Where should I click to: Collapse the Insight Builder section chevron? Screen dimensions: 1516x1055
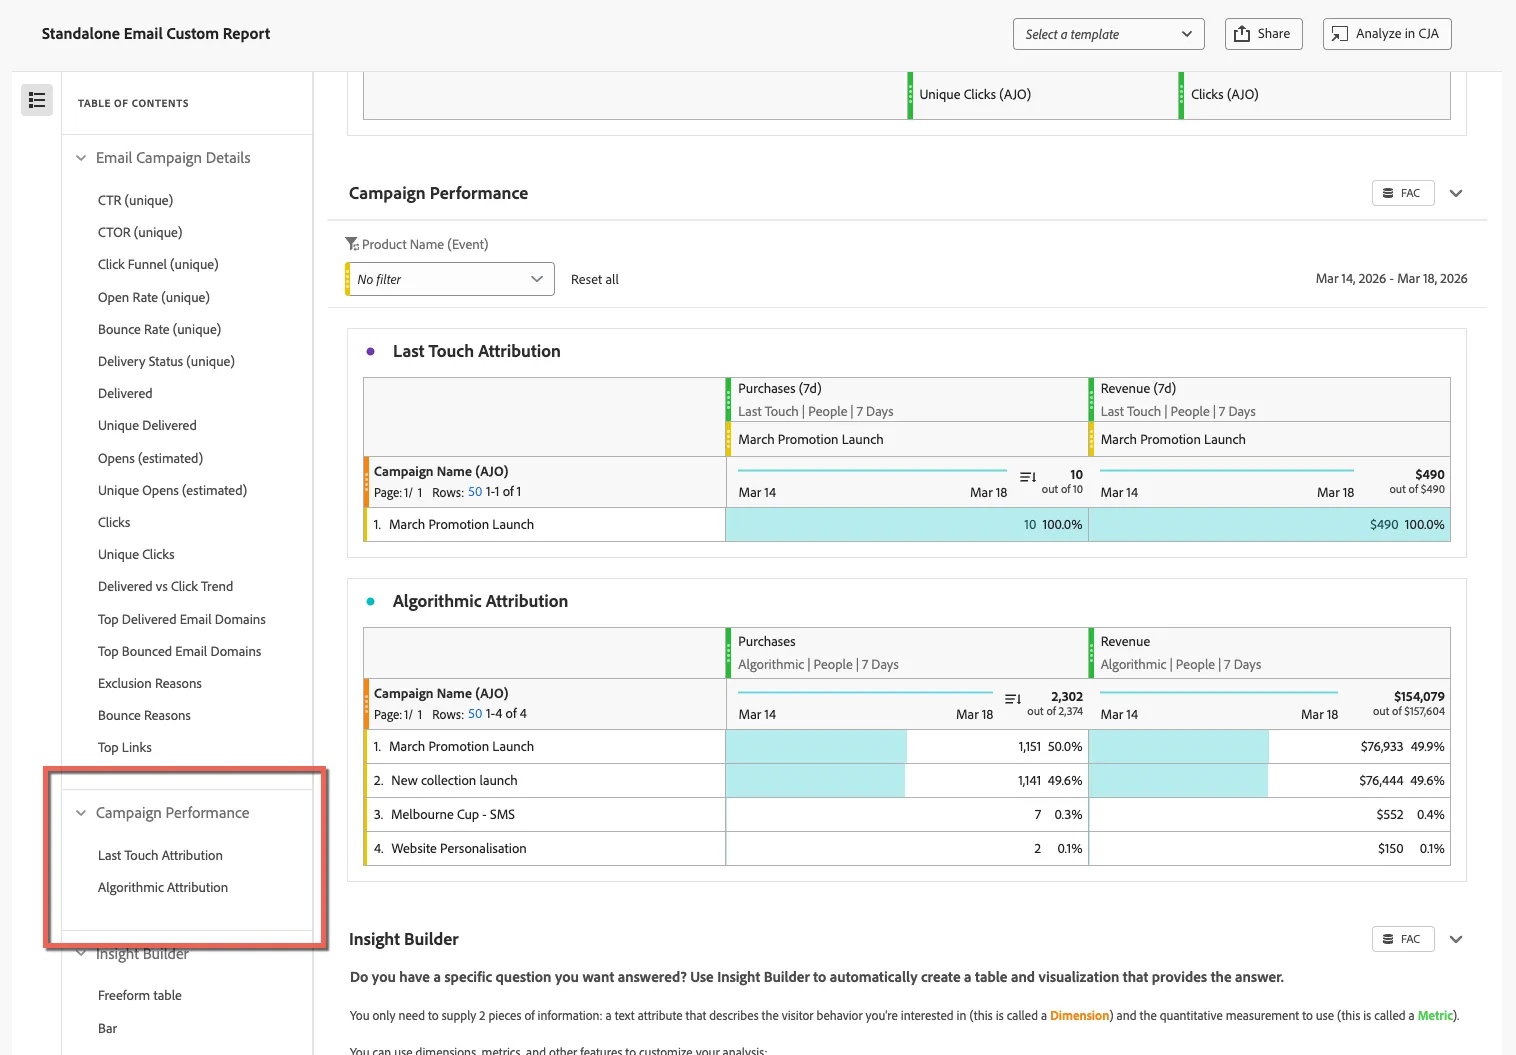[x=1456, y=939]
